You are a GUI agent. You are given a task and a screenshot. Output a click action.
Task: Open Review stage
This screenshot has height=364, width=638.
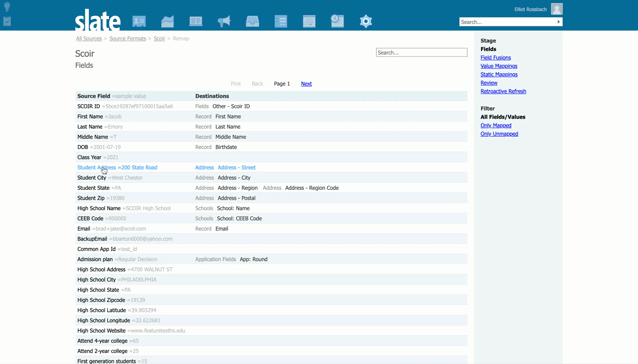489,83
